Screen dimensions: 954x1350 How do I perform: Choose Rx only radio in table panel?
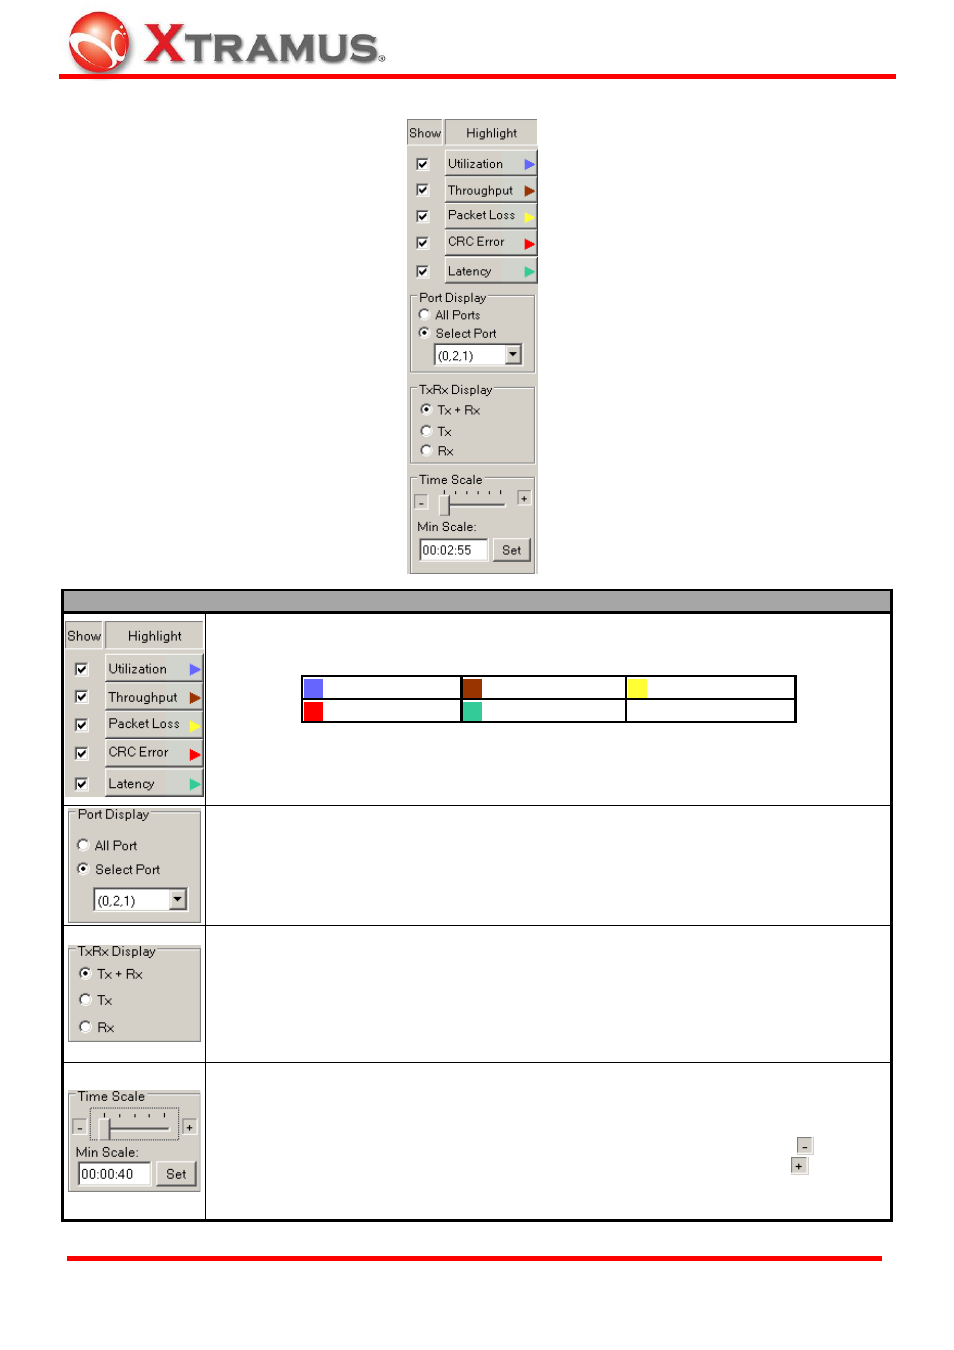(85, 1027)
